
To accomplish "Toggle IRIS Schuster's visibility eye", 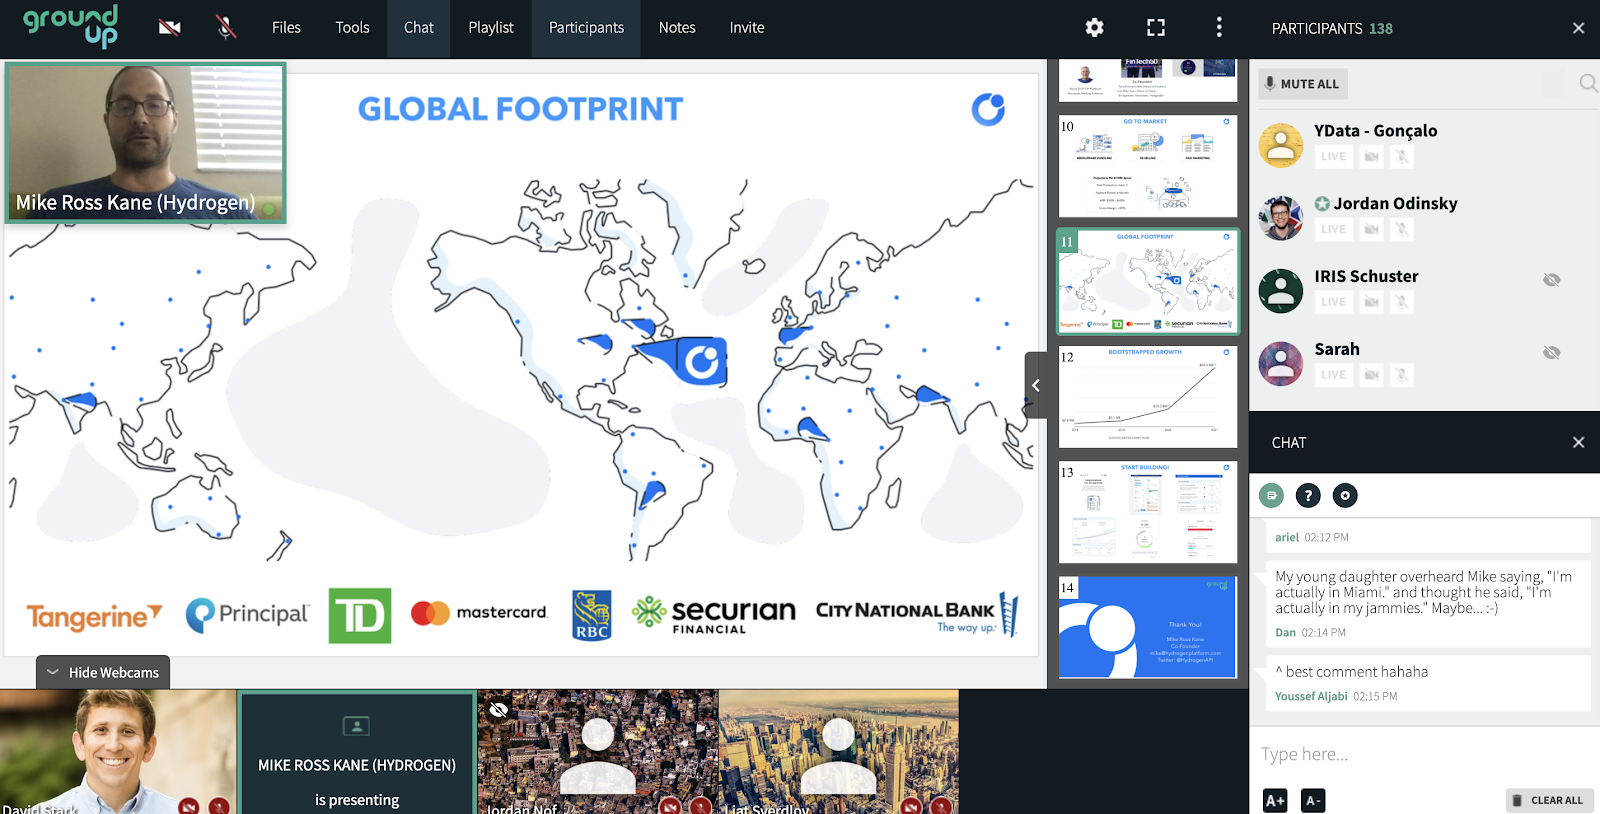I will tap(1552, 280).
